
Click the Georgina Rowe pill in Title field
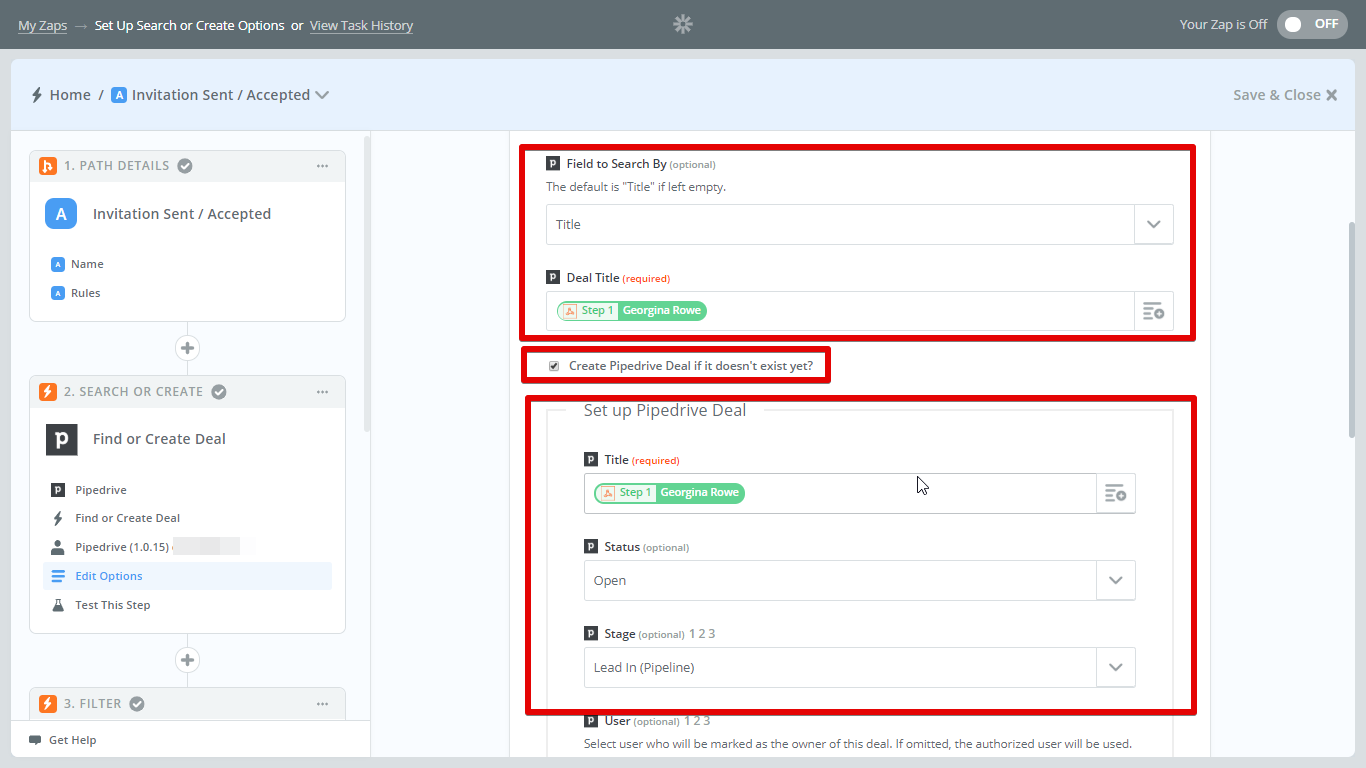[x=670, y=493]
